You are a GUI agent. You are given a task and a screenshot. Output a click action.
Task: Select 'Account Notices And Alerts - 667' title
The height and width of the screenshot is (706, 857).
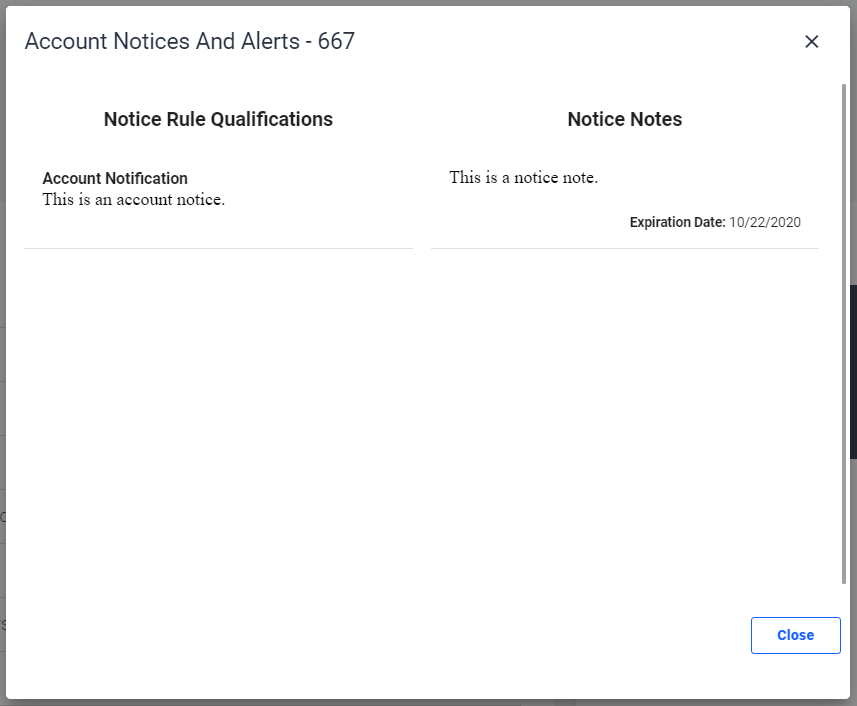click(190, 41)
